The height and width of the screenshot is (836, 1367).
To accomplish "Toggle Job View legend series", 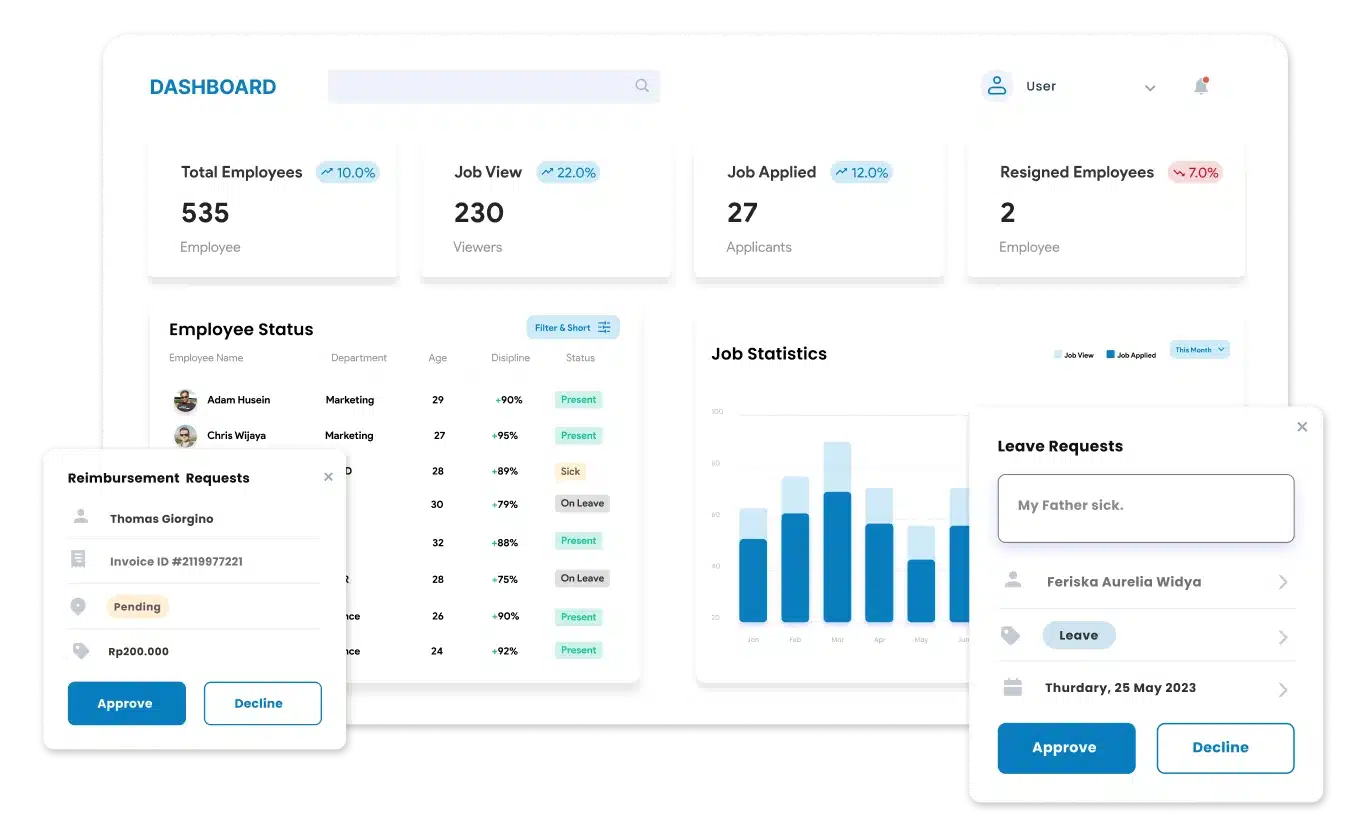I will click(1074, 355).
